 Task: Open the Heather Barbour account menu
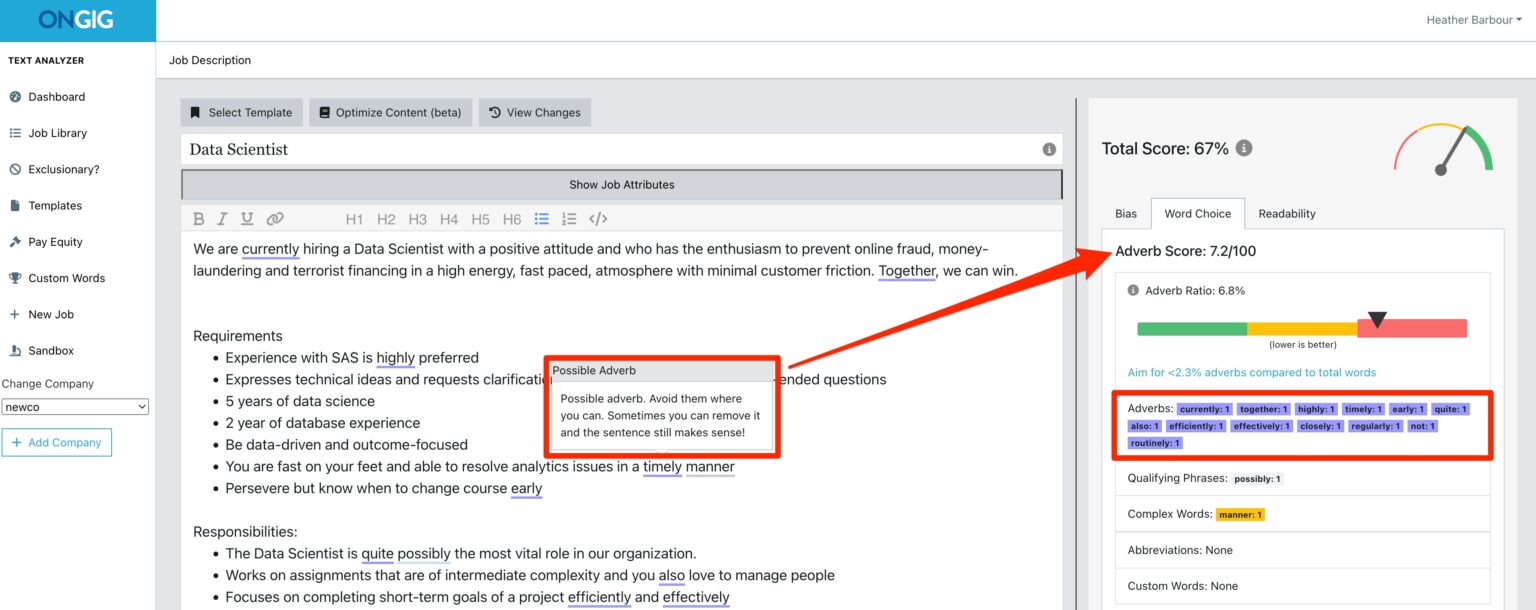(1472, 19)
